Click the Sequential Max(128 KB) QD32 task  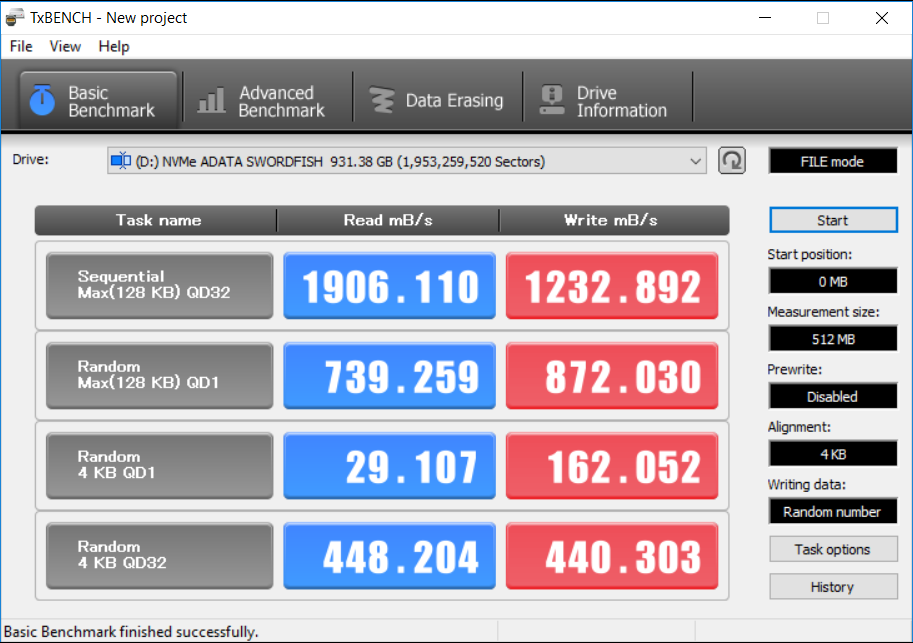[x=159, y=285]
